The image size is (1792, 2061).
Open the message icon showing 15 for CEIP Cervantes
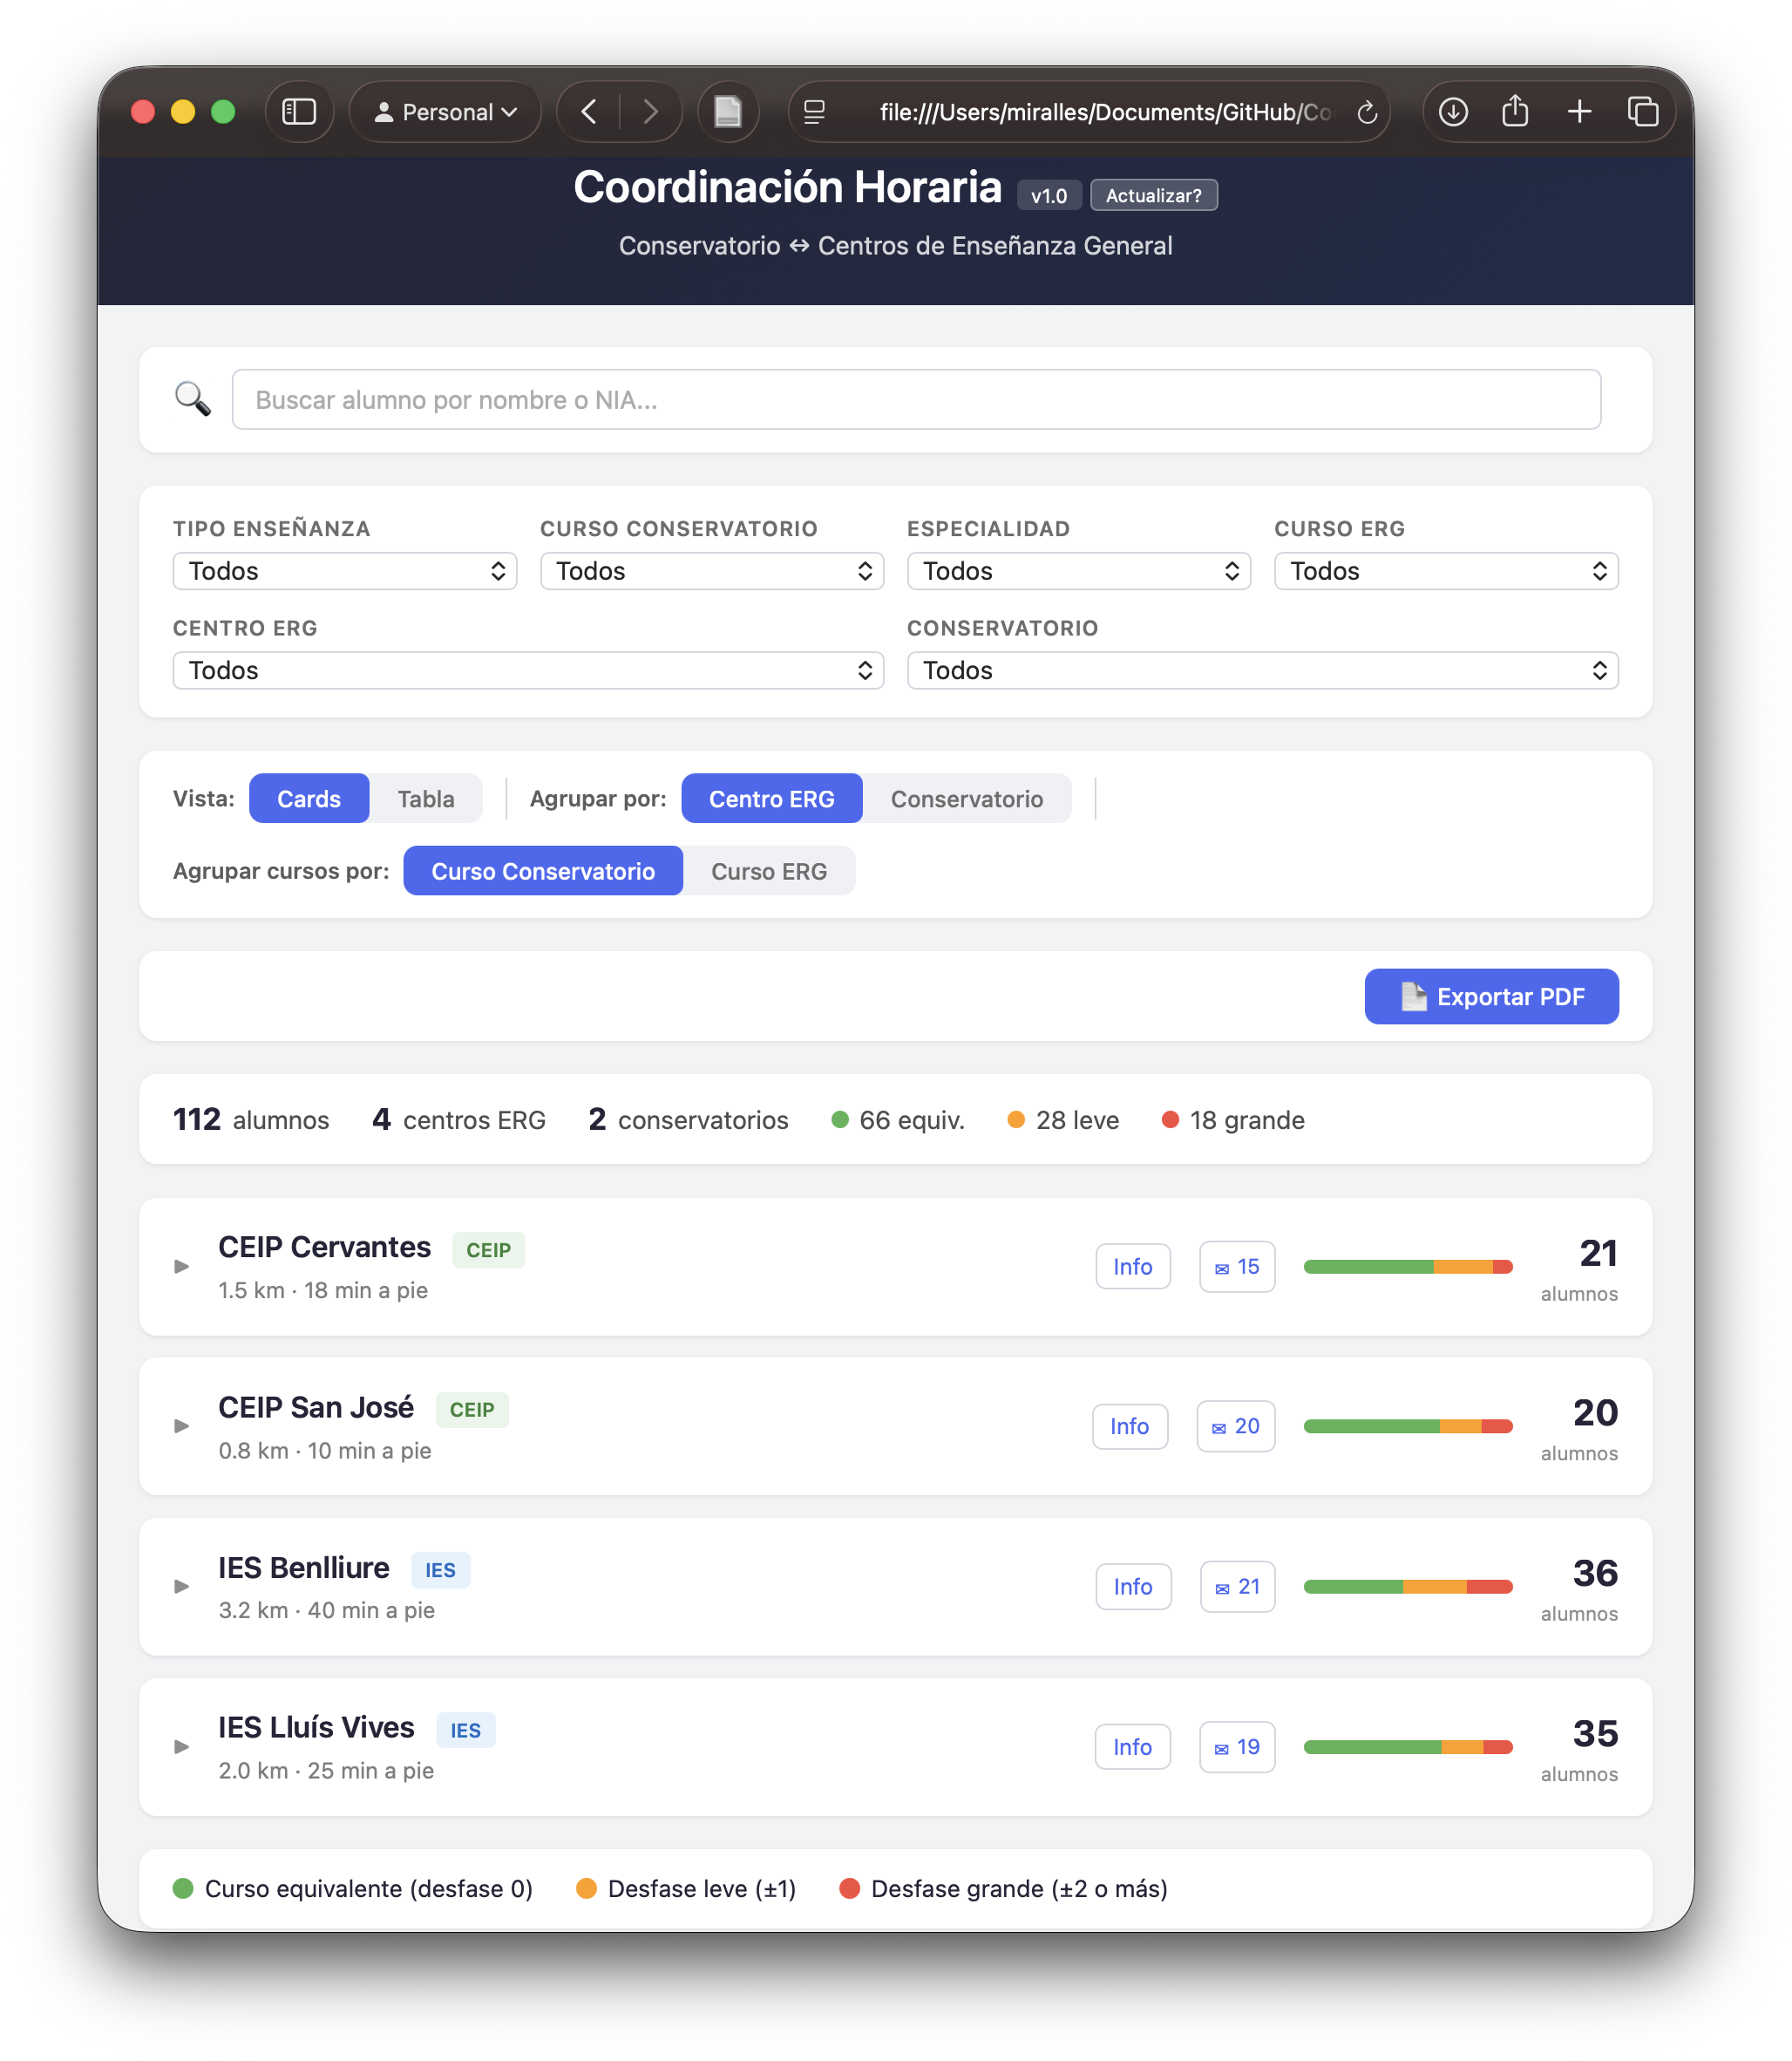[1236, 1266]
